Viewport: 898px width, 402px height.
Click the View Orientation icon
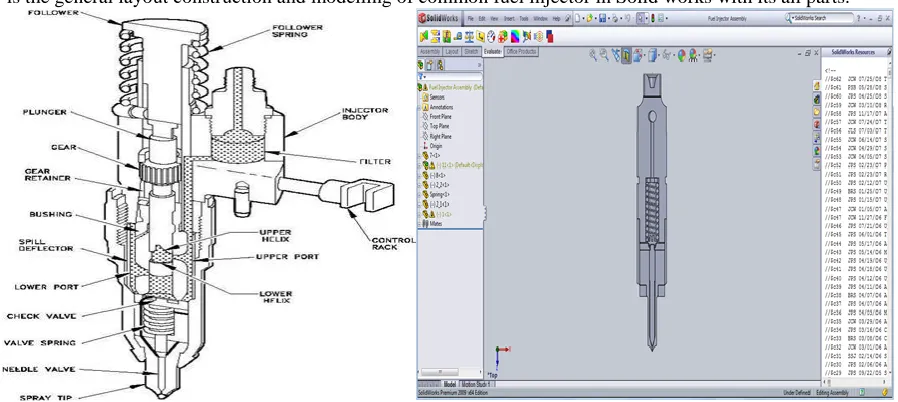tap(637, 55)
